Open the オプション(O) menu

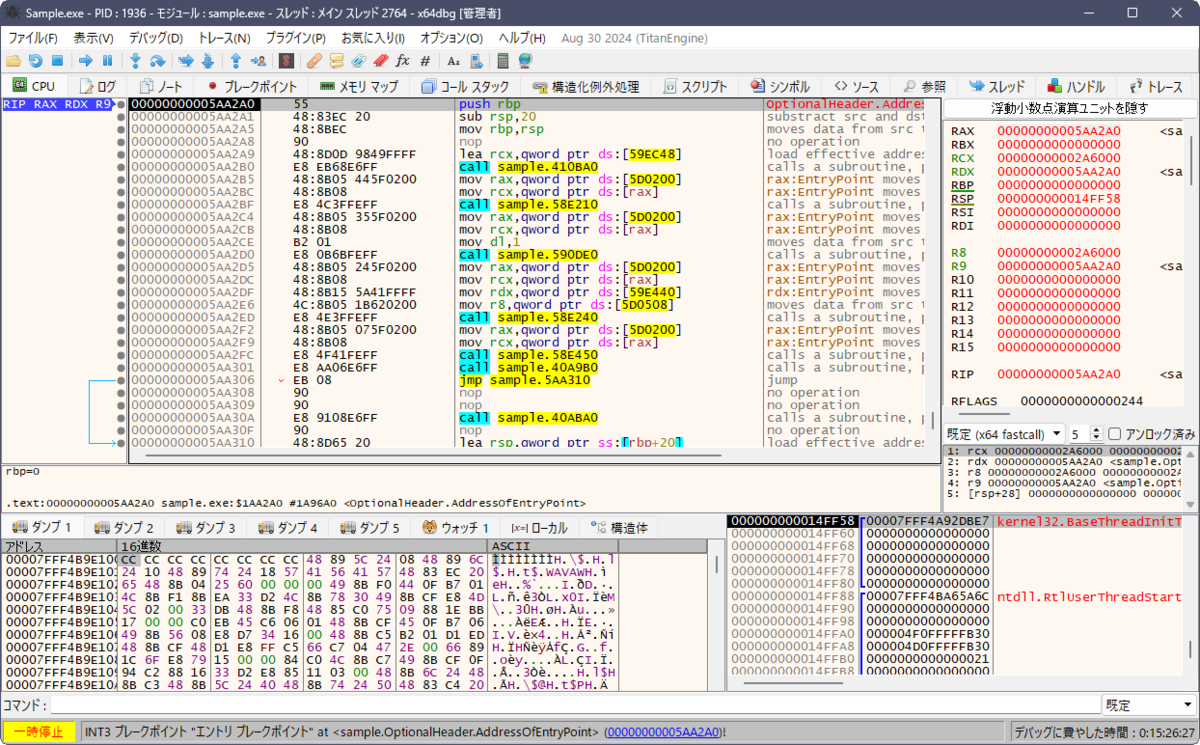451,38
